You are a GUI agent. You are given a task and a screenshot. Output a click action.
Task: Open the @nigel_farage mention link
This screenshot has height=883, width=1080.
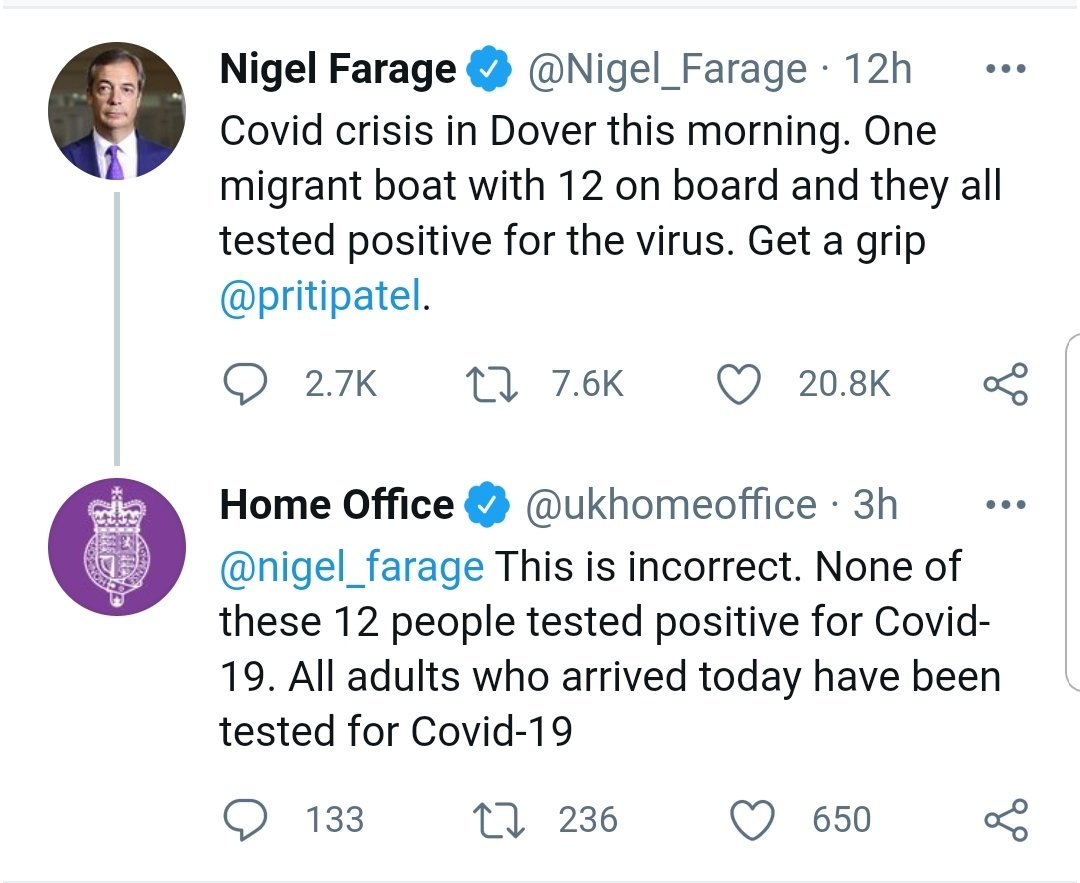[351, 568]
